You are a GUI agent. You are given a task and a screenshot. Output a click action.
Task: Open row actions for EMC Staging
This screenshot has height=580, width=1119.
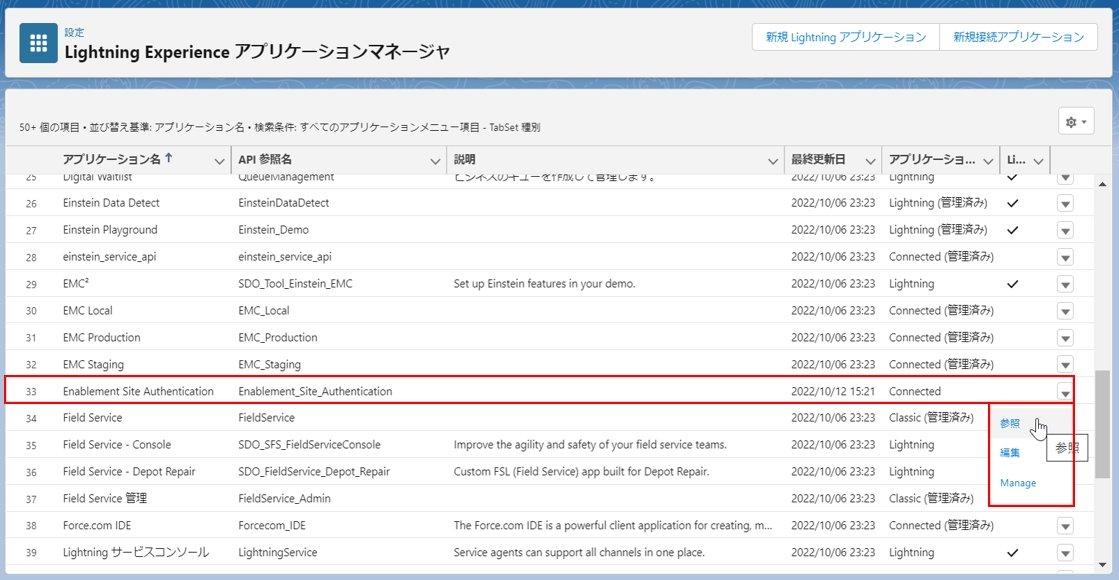point(1065,365)
